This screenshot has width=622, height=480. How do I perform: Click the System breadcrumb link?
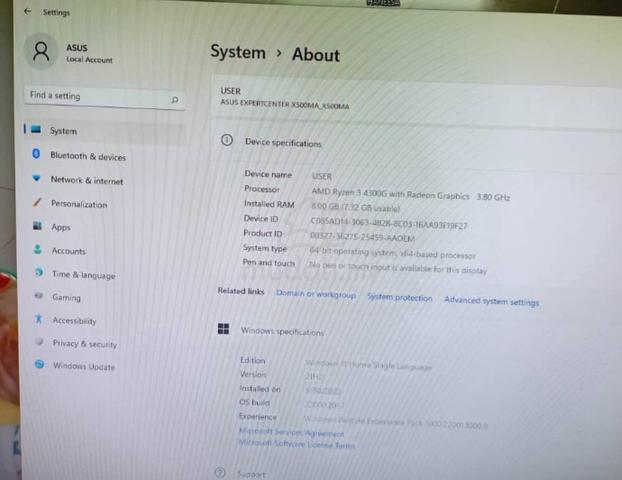click(238, 52)
